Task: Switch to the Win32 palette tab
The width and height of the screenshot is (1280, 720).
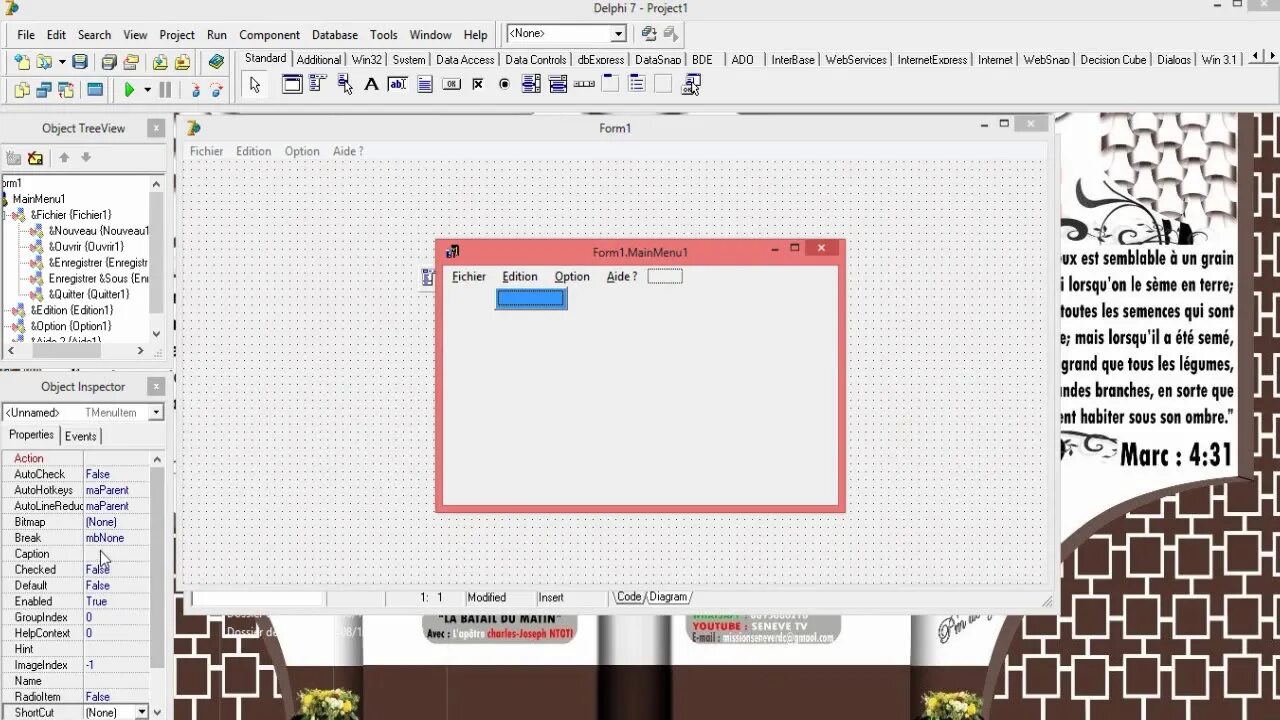Action: point(367,60)
